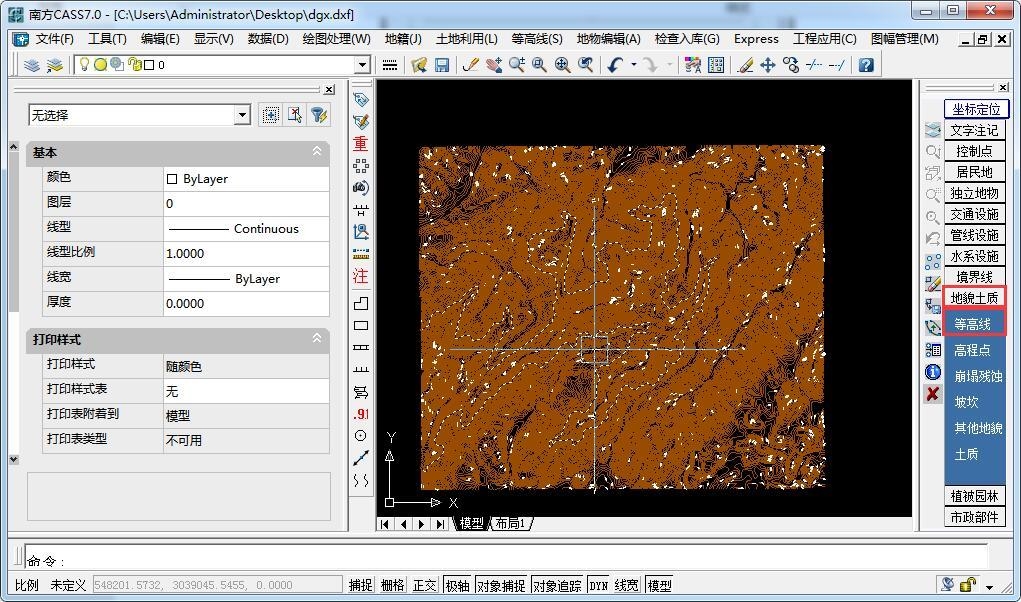Open the 无选择 selection dropdown

coord(241,116)
